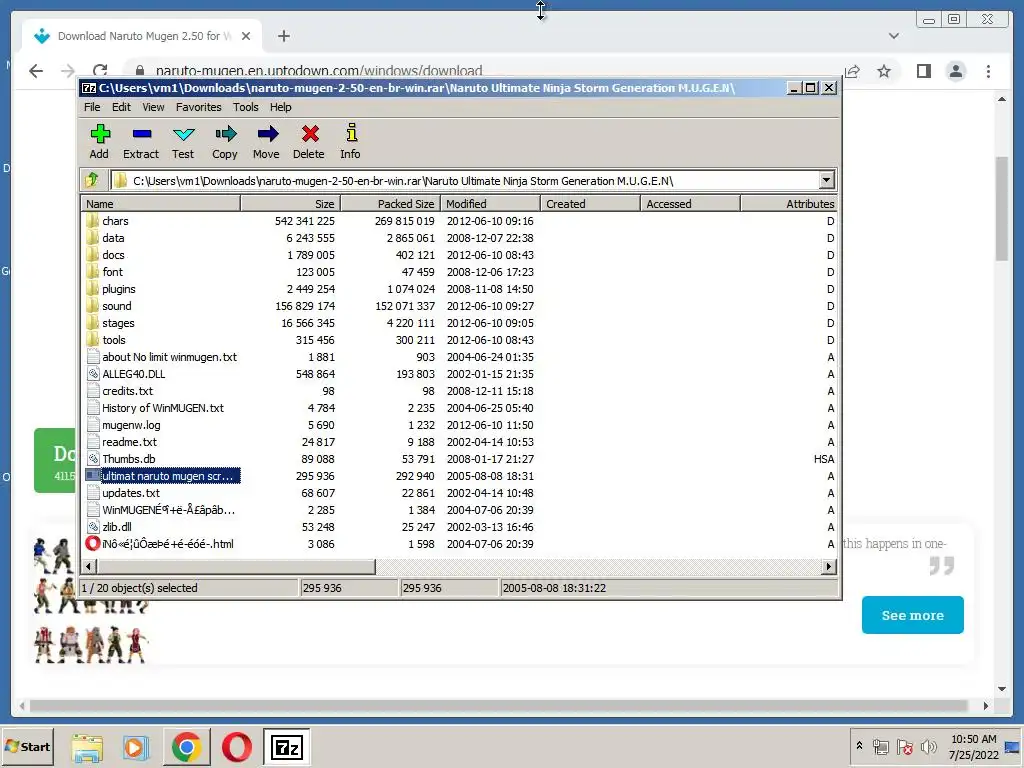1024x768 pixels.
Task: Click the taskbar clock showing 10:50 AM
Action: [974, 746]
